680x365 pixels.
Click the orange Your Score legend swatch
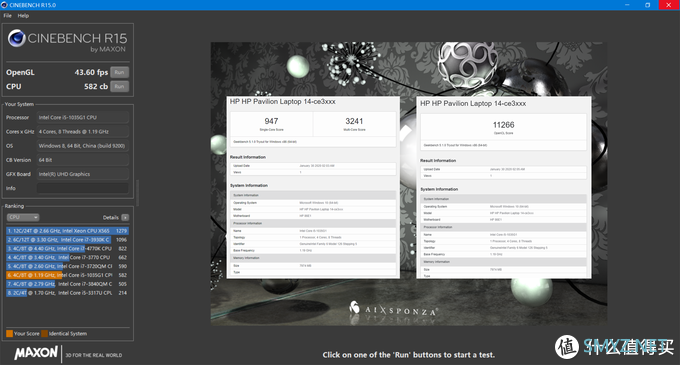pyautogui.click(x=9, y=333)
